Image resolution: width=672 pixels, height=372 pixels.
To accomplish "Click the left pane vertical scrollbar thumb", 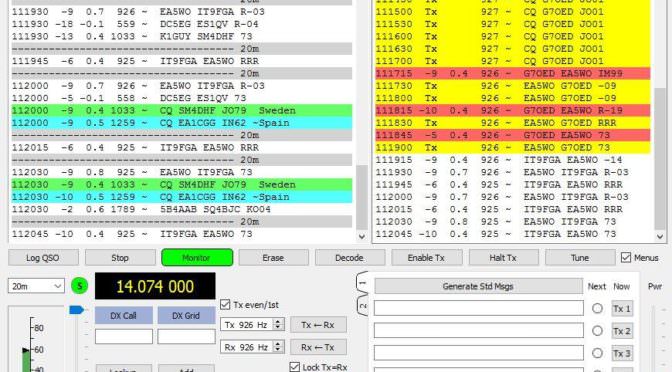I will coord(362,197).
